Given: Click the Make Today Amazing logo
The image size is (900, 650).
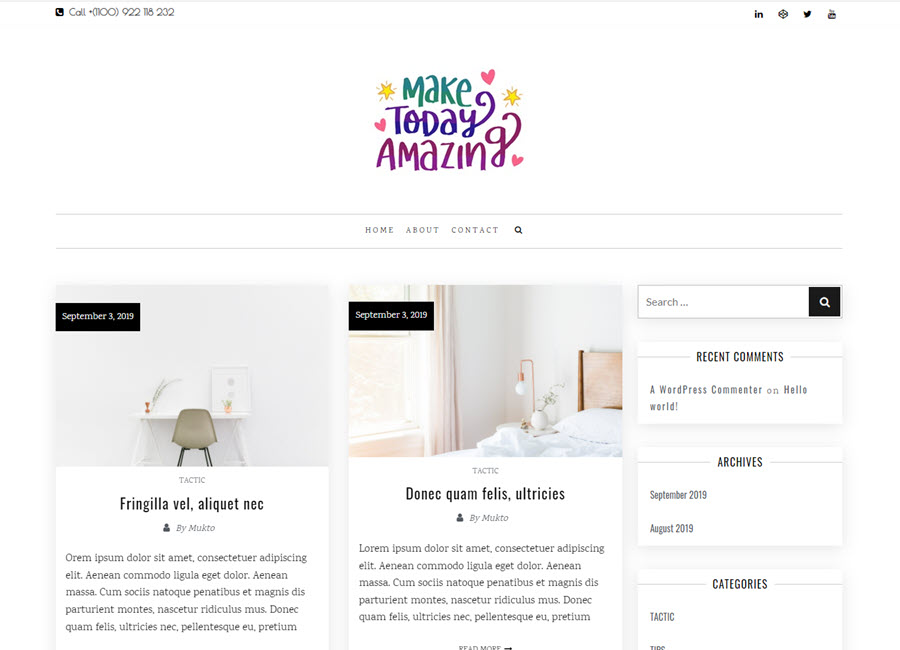Looking at the screenshot, I should [449, 121].
